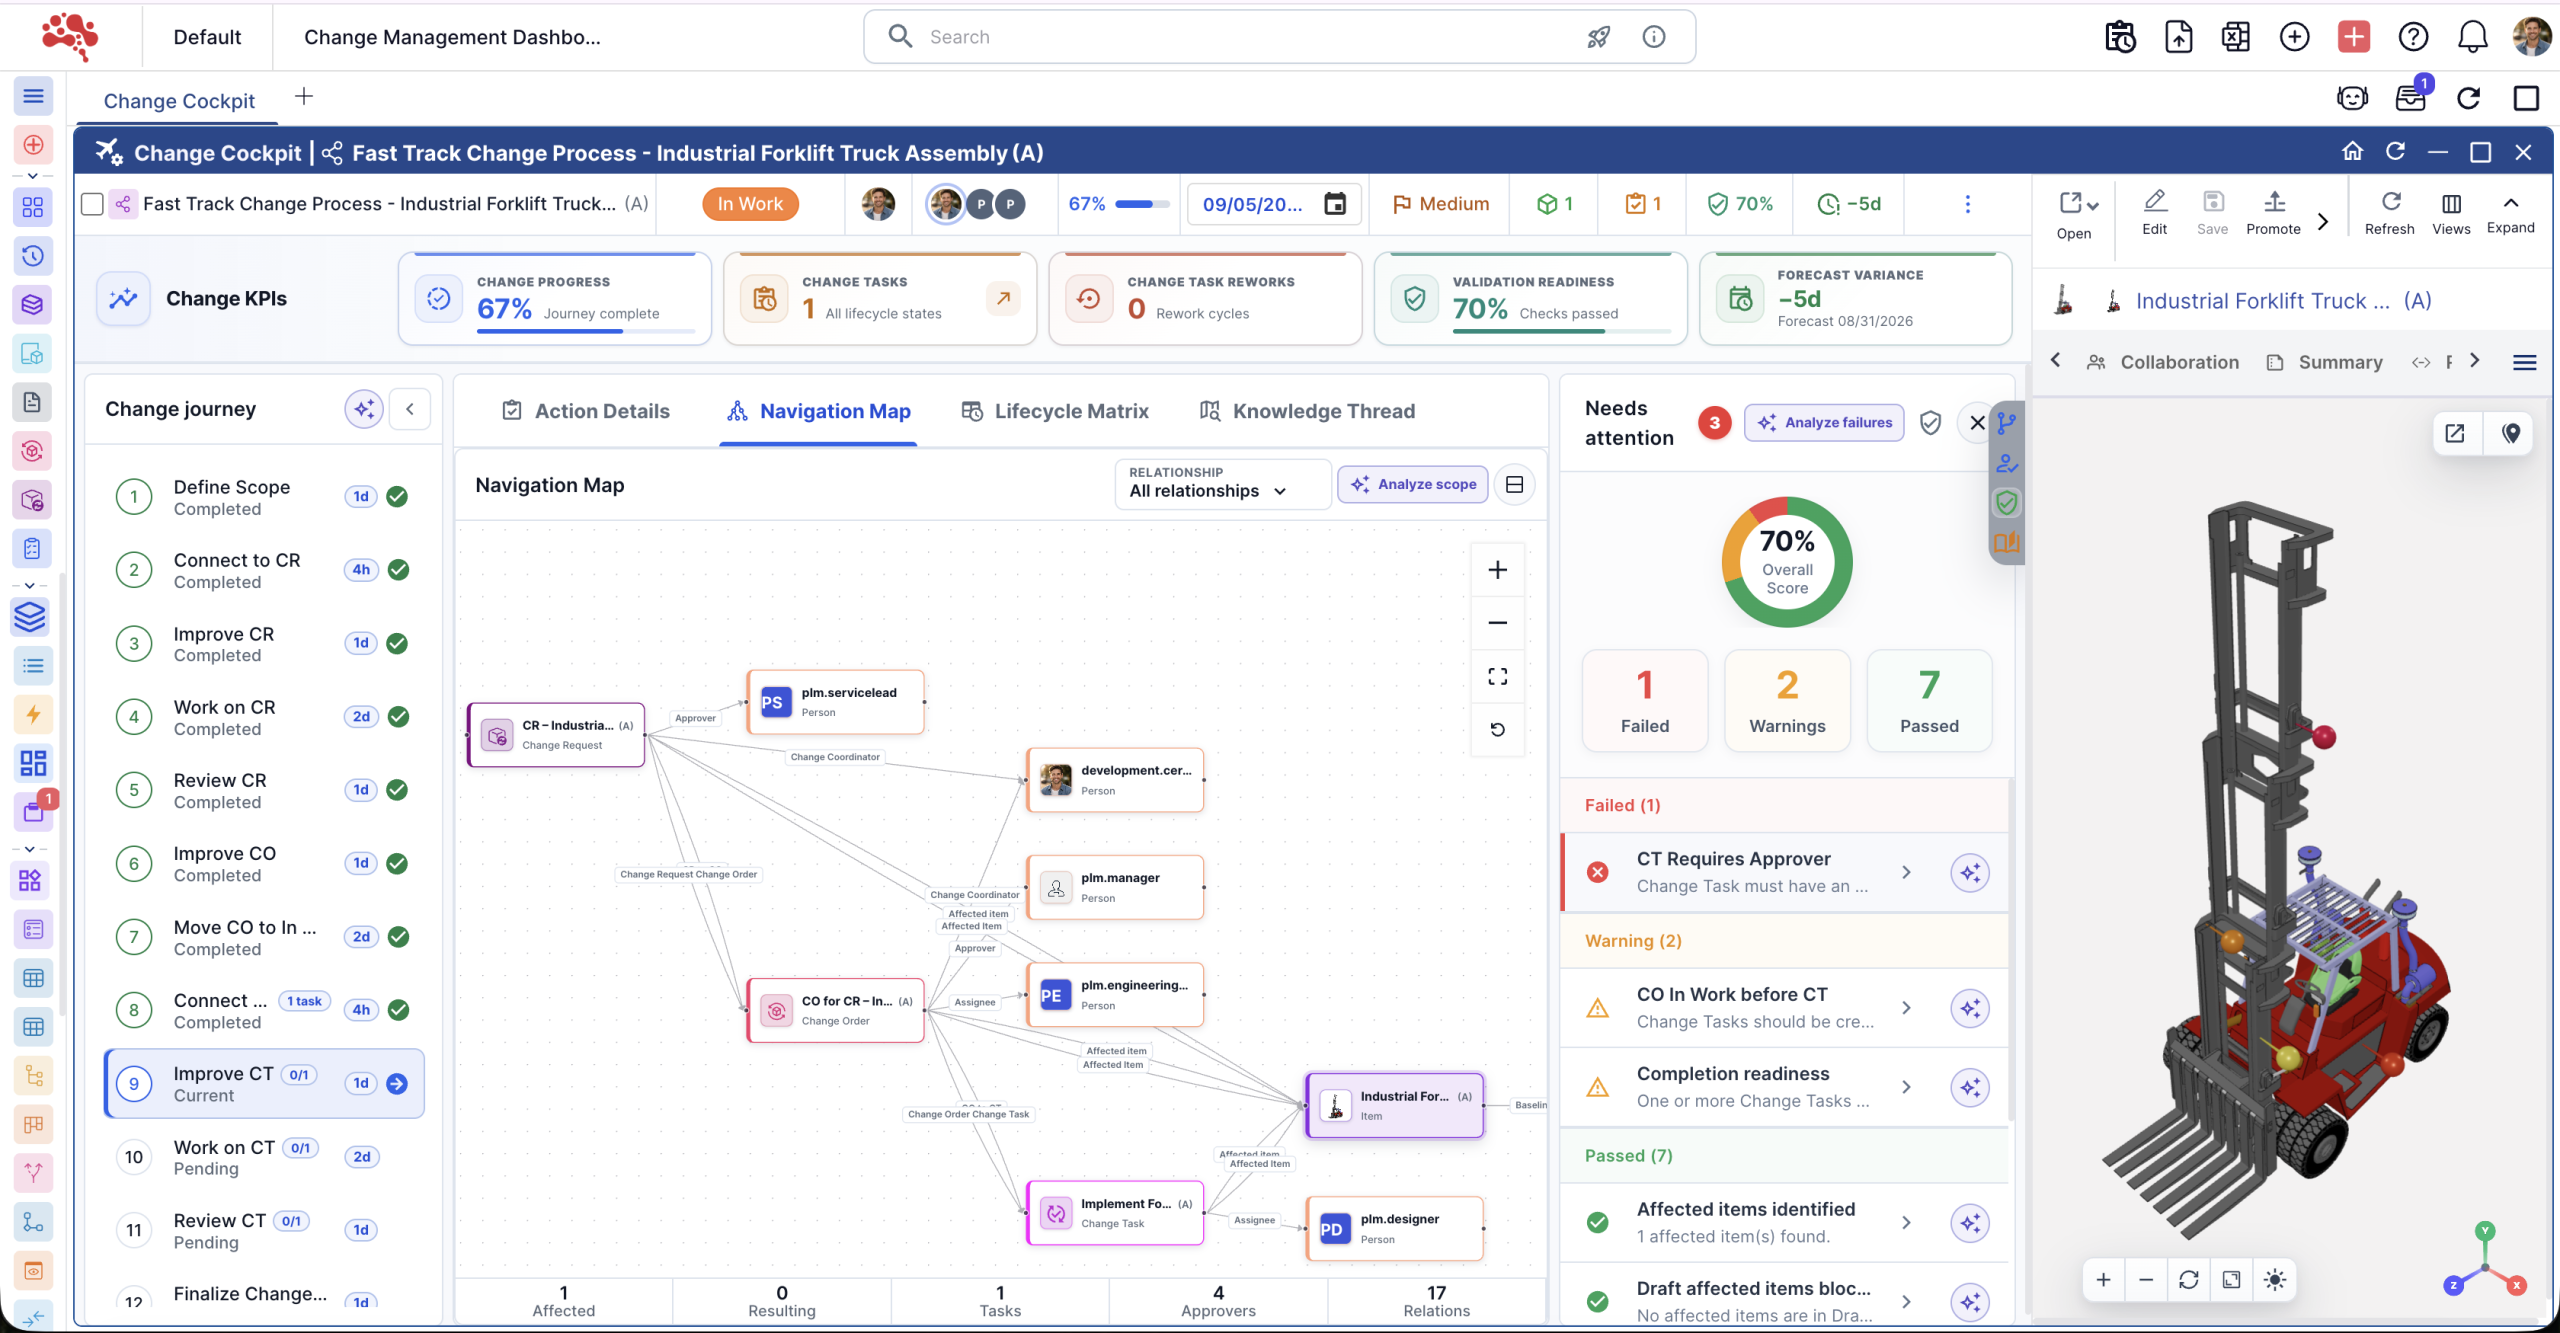Image resolution: width=2560 pixels, height=1333 pixels.
Task: Click the 67% progress bar in header row
Action: (x=1142, y=204)
